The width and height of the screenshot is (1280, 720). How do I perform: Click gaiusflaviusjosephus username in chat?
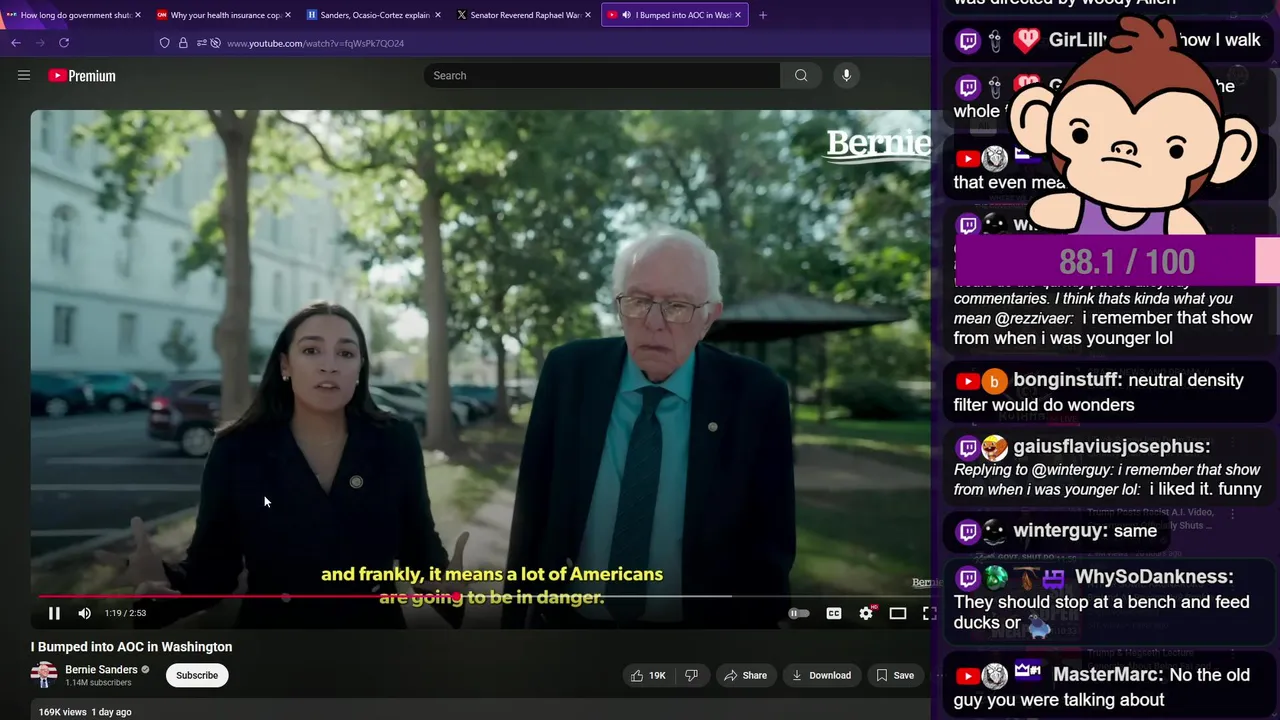[1111, 446]
